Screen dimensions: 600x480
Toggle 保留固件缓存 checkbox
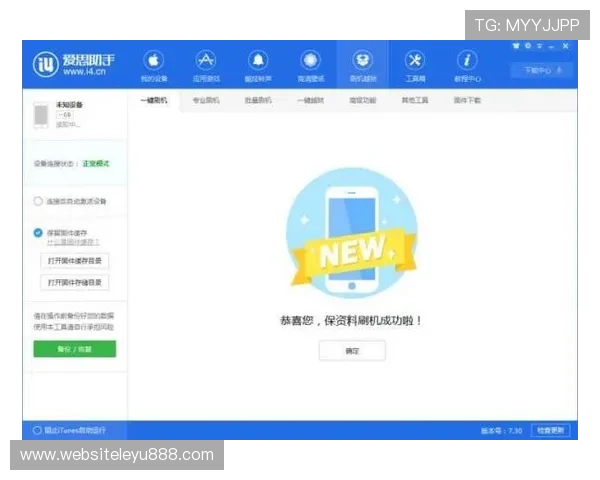coord(38,233)
